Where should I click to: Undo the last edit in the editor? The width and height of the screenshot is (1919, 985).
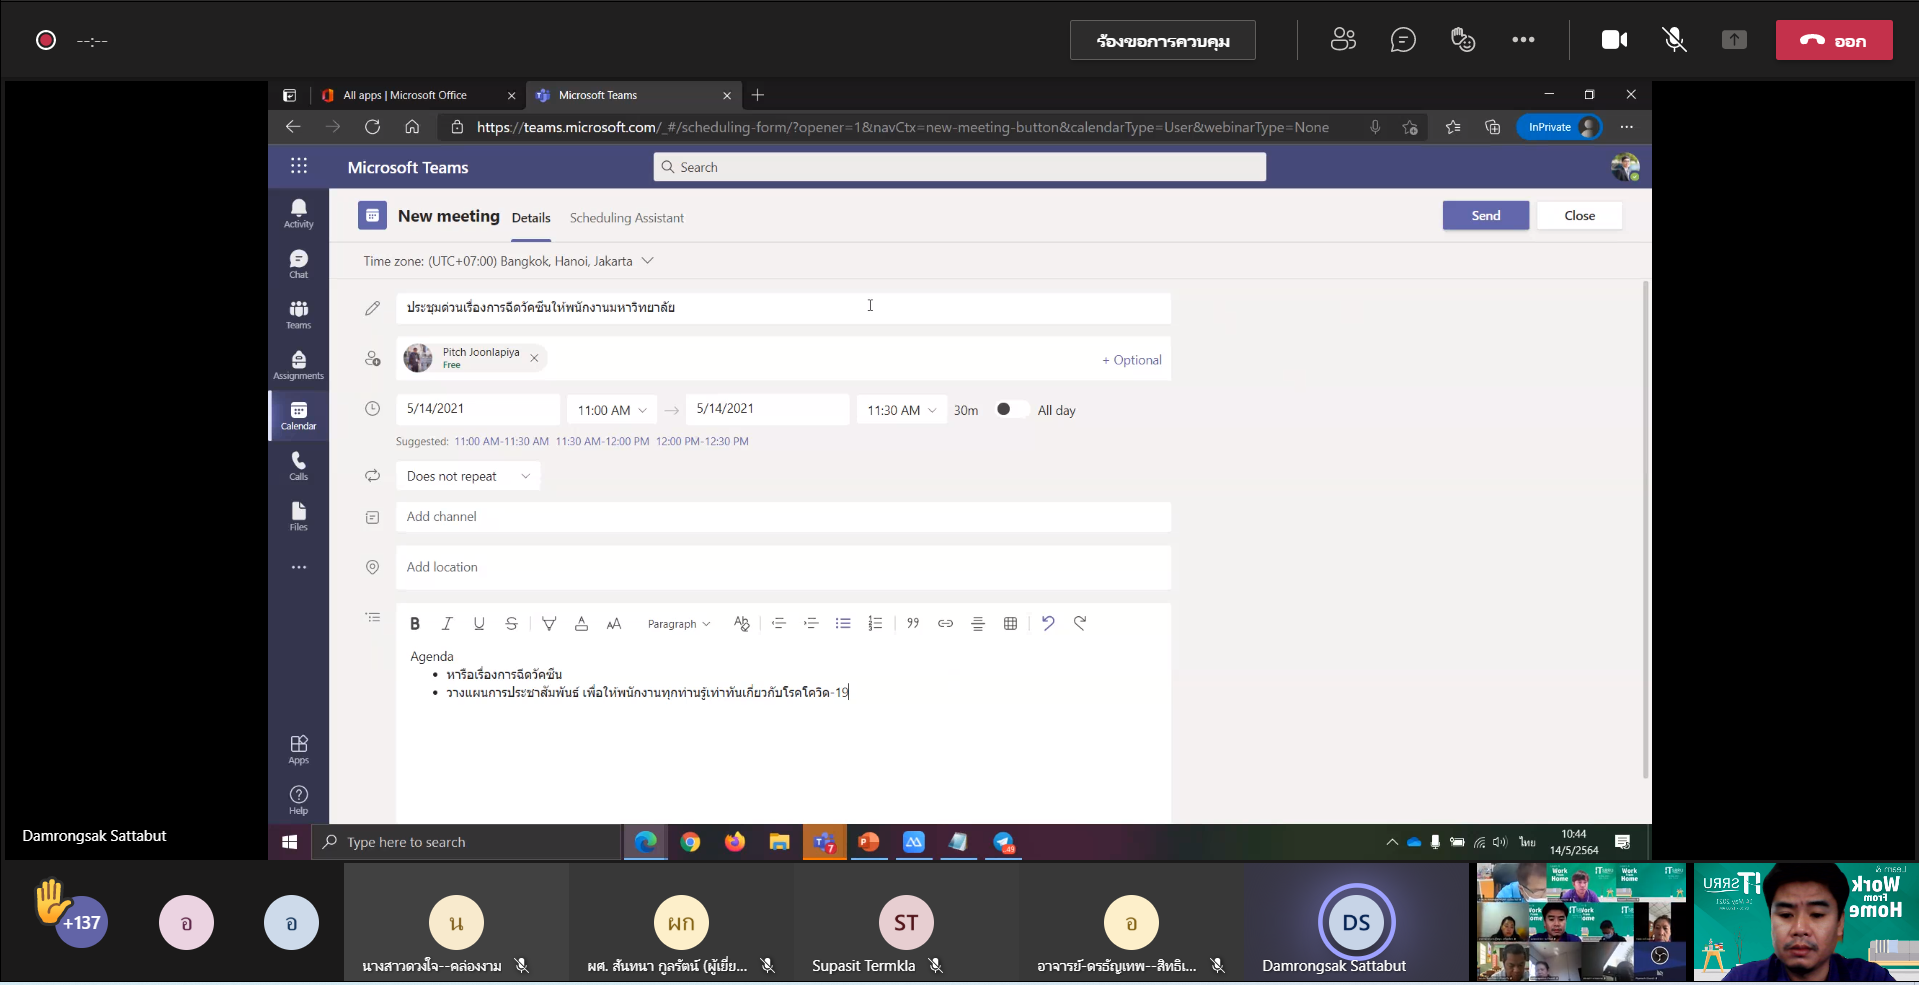click(x=1048, y=623)
